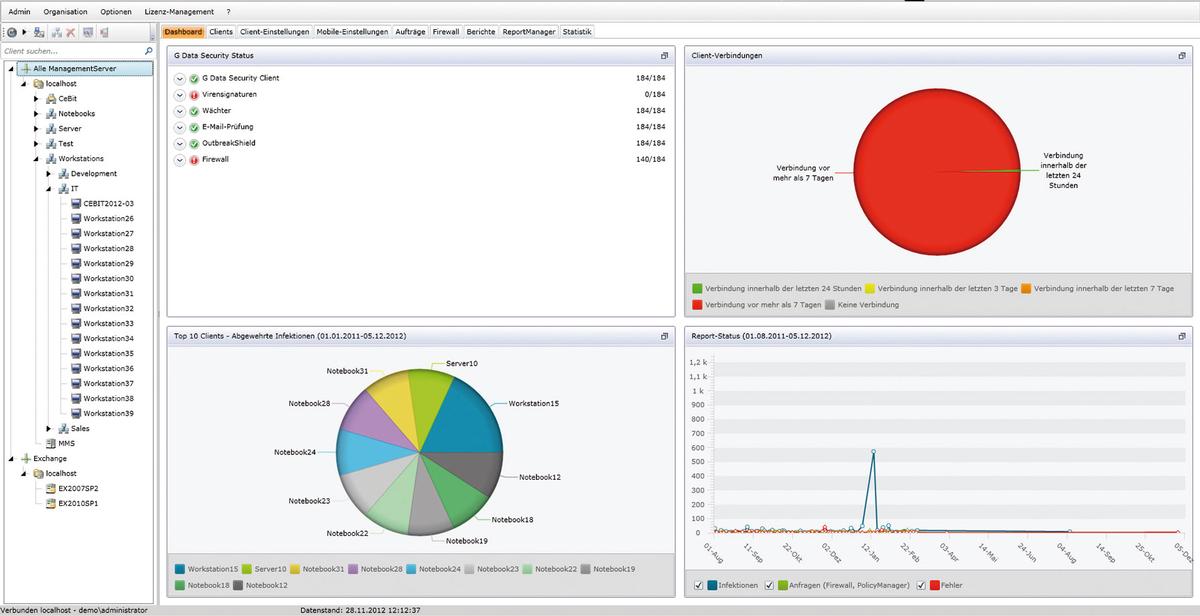Click gray swatch for Keine Verbindung
This screenshot has width=1200, height=616.
(x=830, y=304)
